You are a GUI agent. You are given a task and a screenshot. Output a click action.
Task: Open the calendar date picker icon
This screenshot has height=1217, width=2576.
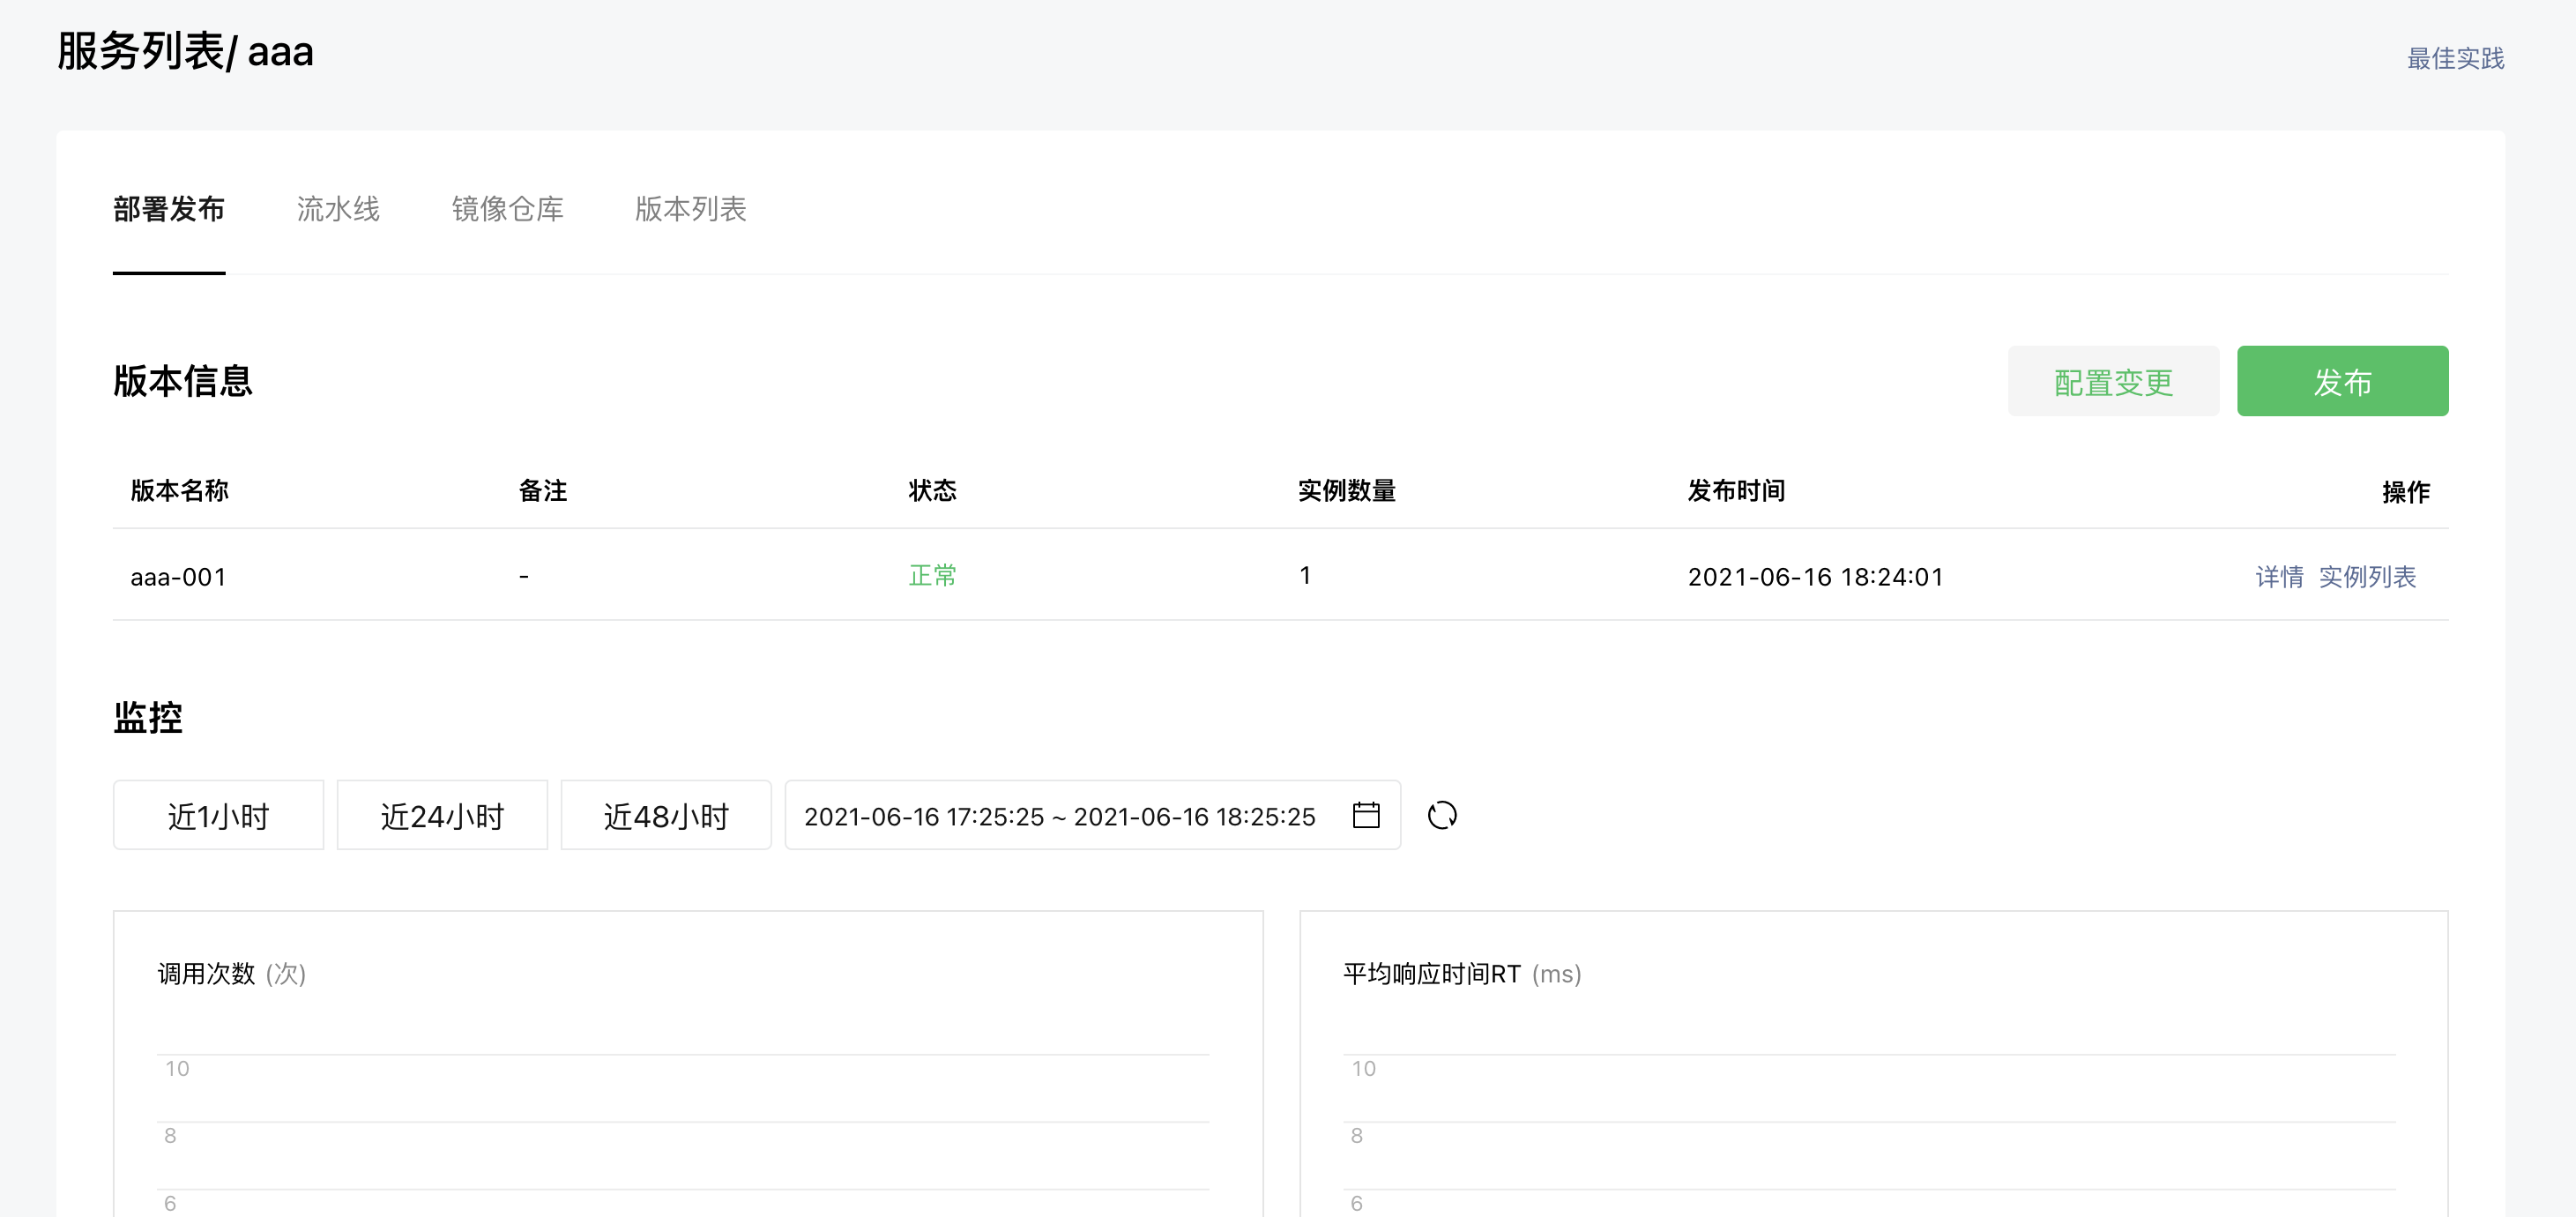(1366, 815)
